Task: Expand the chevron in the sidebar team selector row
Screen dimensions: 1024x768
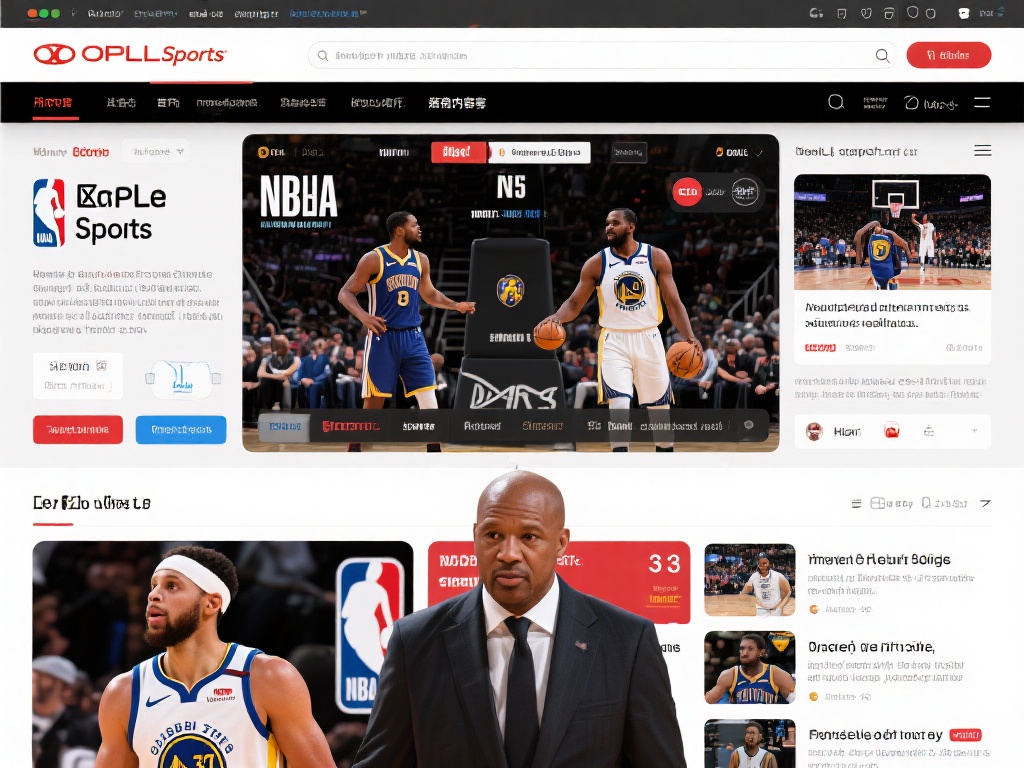Action: [x=974, y=432]
